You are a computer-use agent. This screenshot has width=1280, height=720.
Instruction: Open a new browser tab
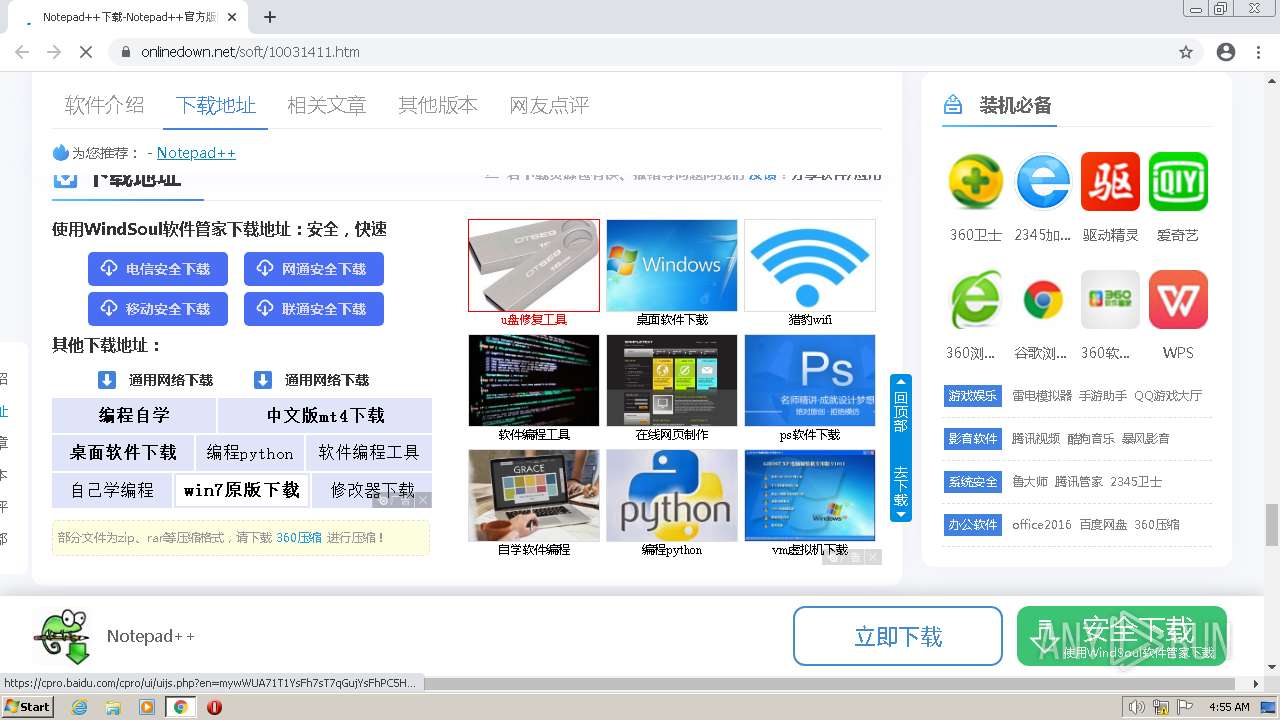coord(270,17)
